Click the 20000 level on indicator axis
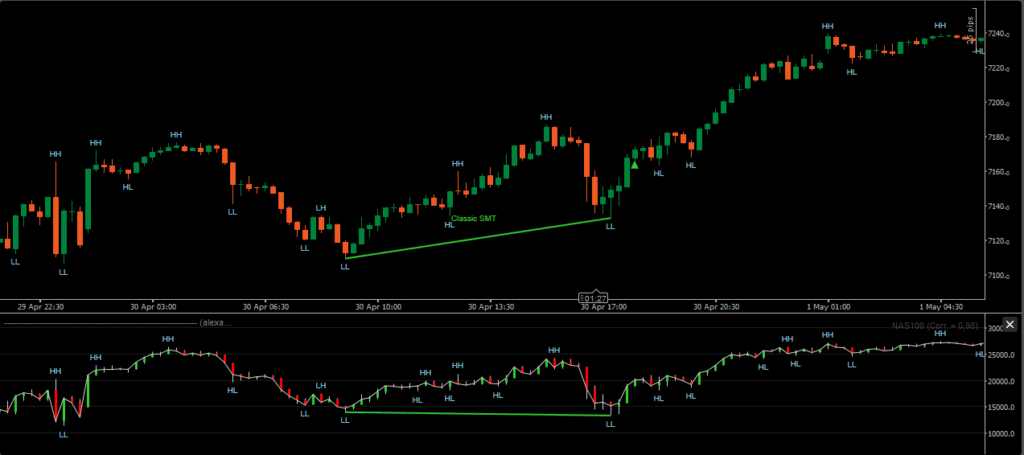The image size is (1024, 455). 1002,381
